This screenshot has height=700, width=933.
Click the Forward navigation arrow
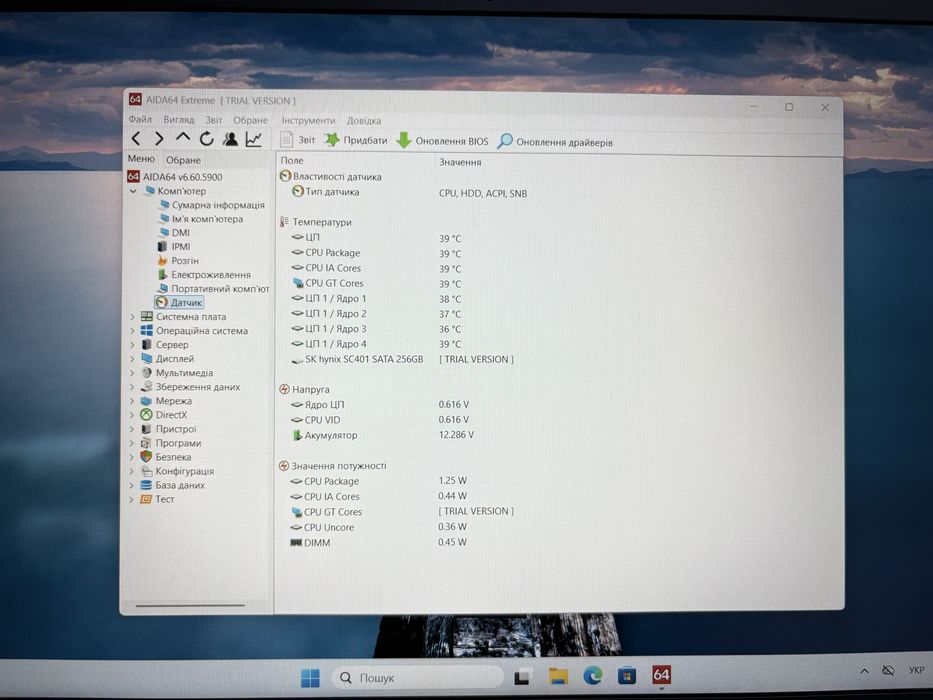coord(159,139)
